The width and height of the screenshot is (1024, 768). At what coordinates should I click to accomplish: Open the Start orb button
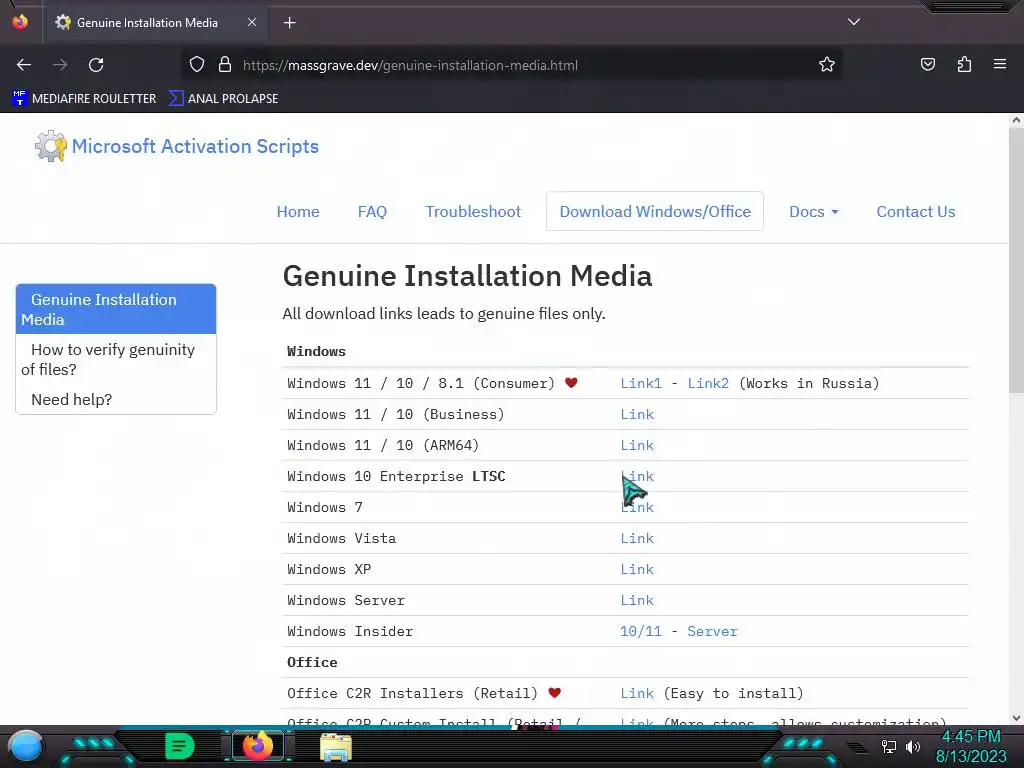coord(25,746)
